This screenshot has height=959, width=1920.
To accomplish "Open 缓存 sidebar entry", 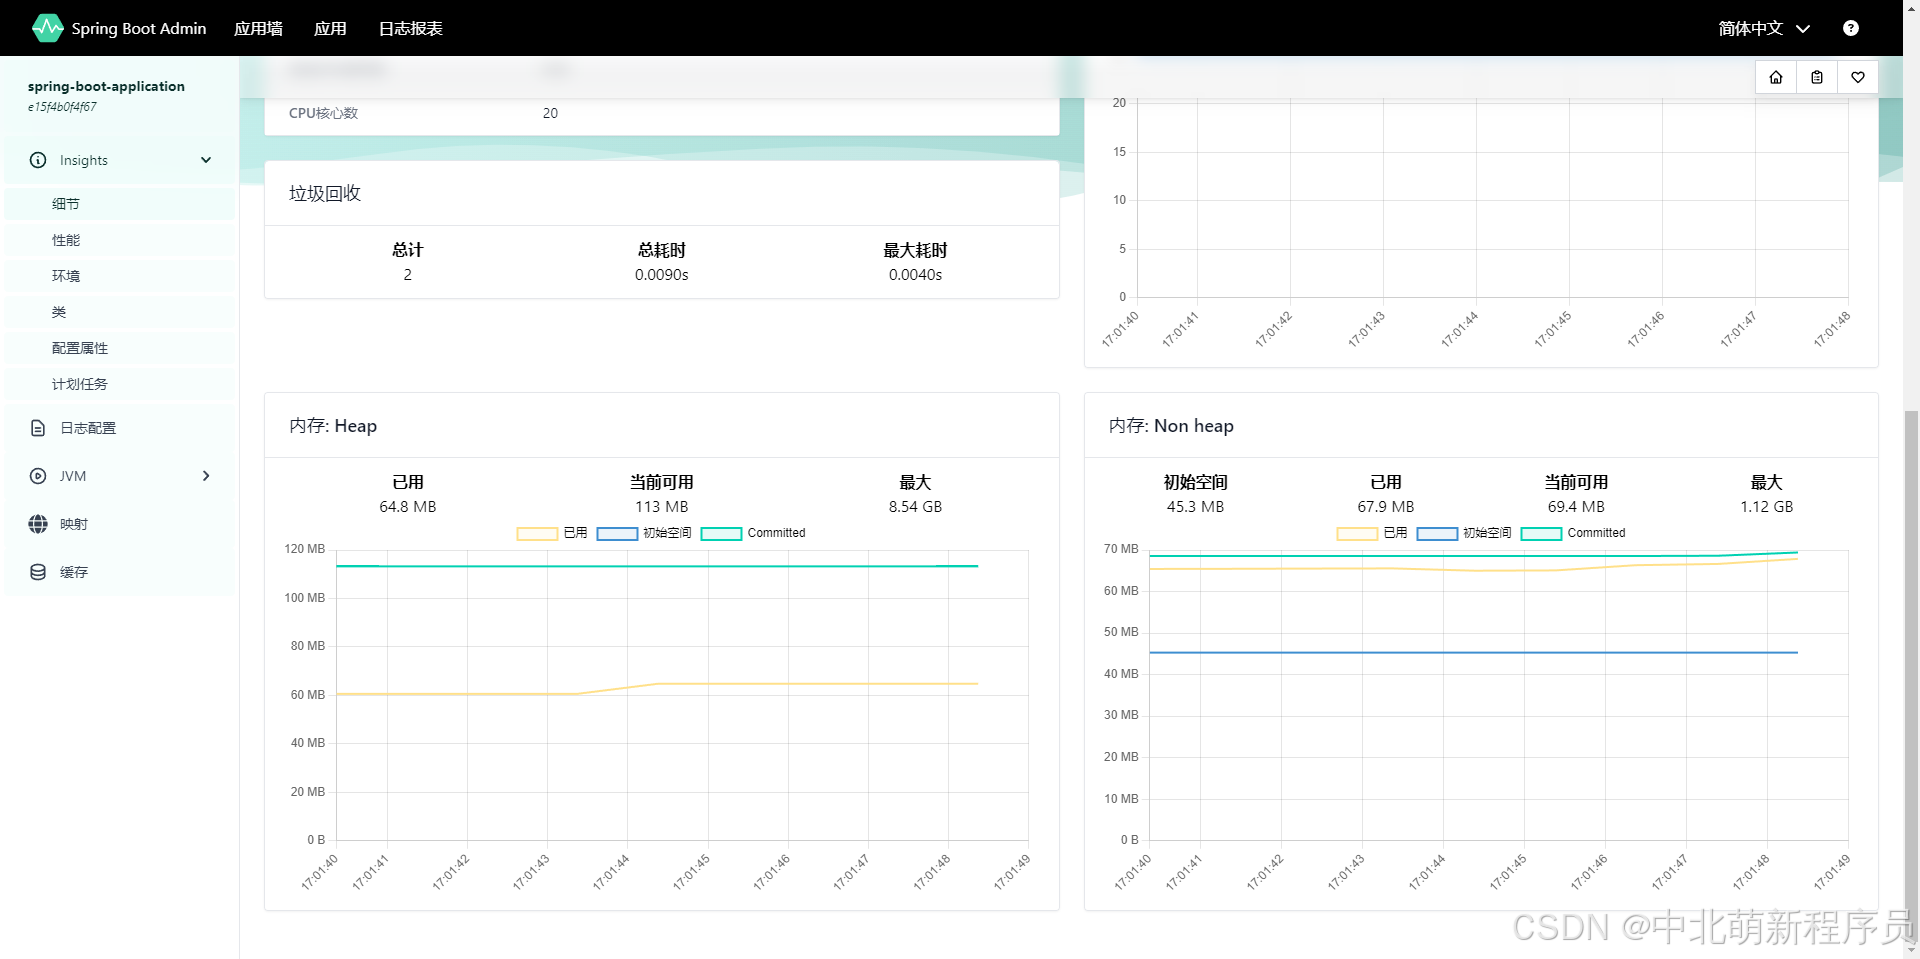I will coord(120,572).
